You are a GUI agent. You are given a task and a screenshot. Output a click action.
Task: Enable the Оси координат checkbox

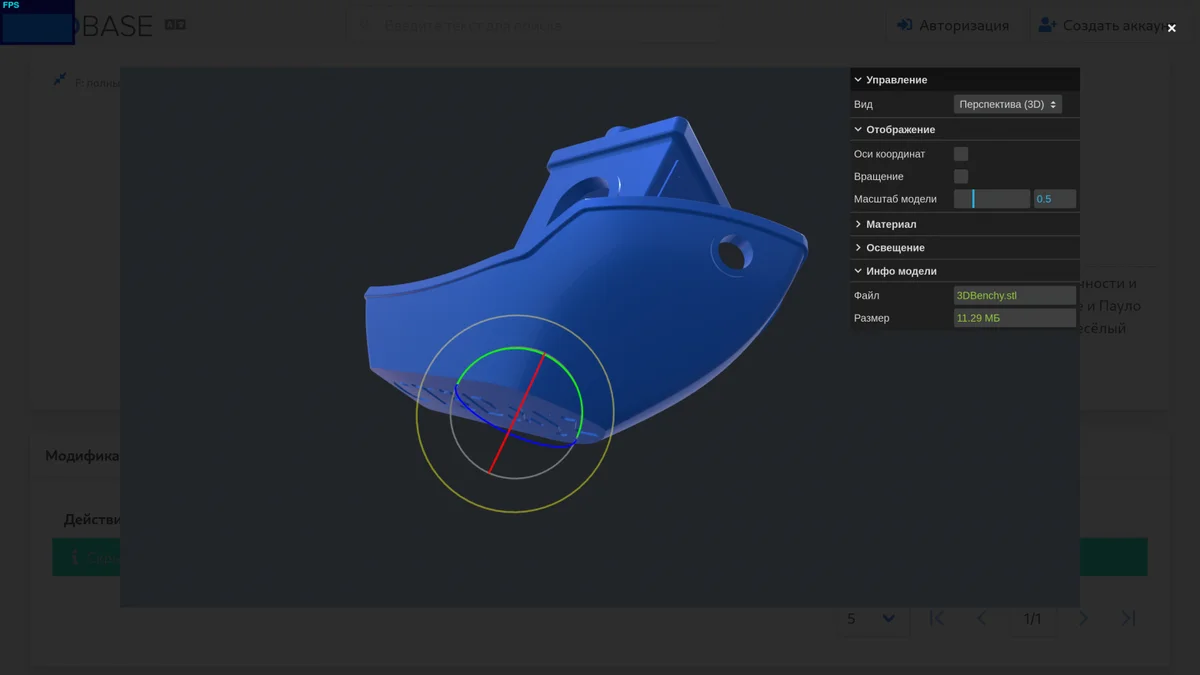pos(961,154)
